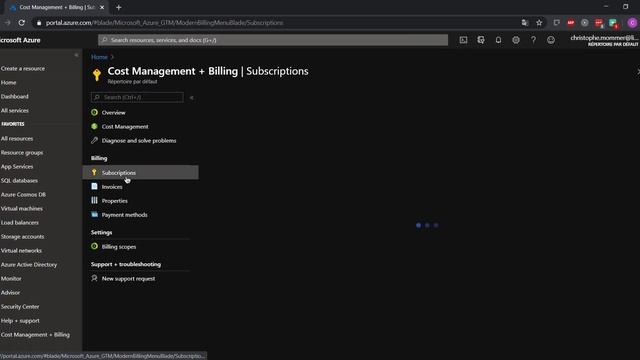This screenshot has height=360, width=640.
Task: Open a new browser tab
Action: pyautogui.click(x=119, y=7)
